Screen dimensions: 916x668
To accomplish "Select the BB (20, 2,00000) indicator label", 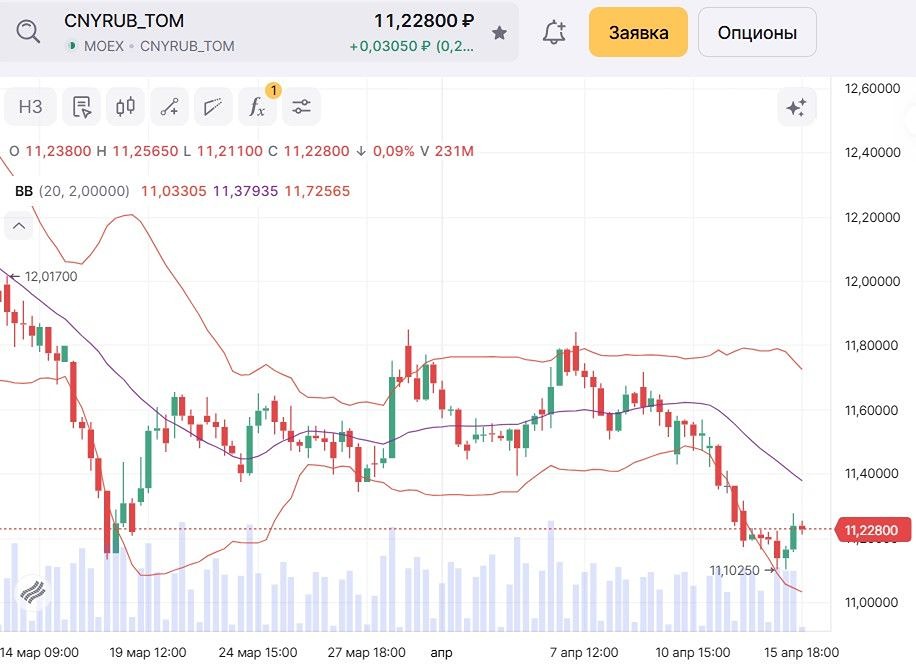I will (x=72, y=191).
